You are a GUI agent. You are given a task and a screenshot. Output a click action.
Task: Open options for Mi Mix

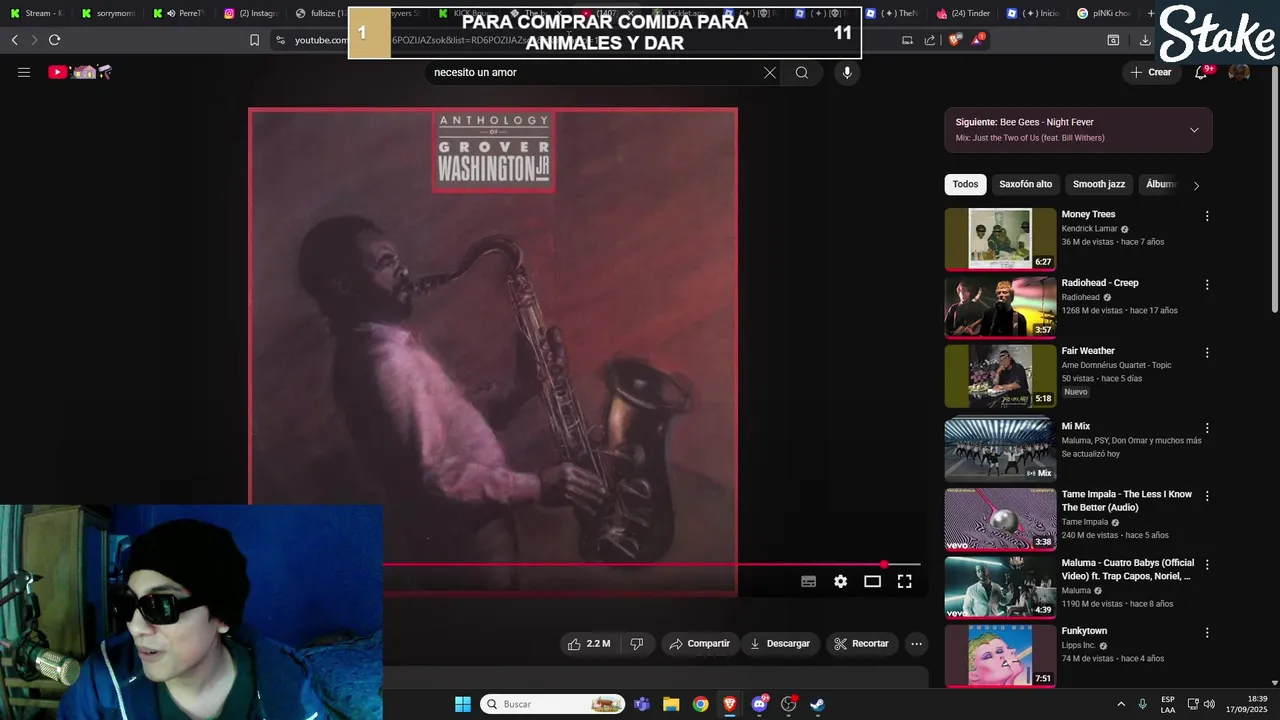tap(1207, 428)
